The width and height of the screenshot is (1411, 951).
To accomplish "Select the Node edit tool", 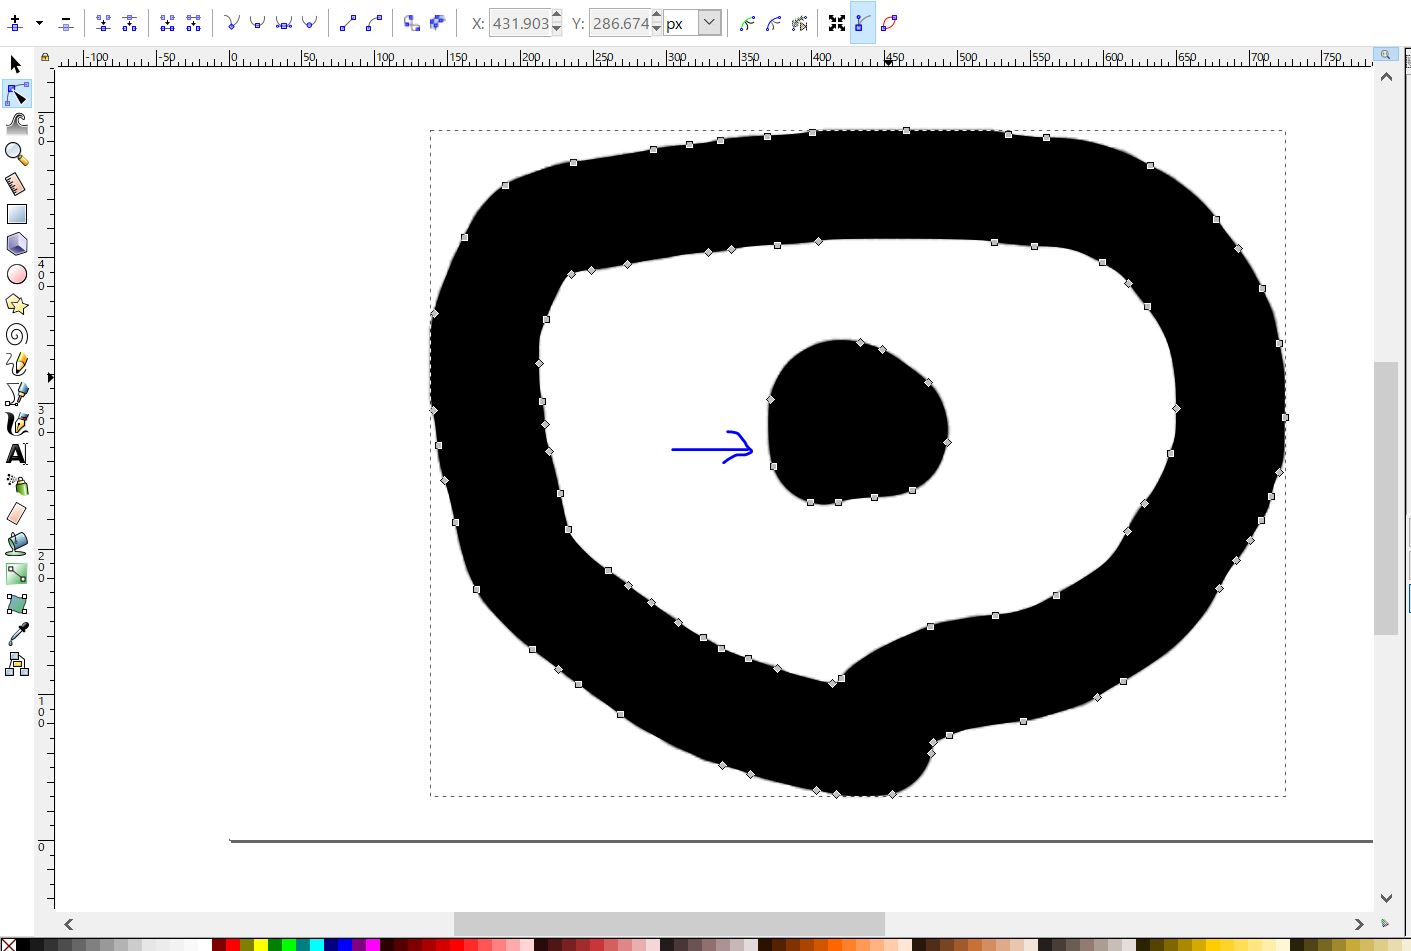I will pos(16,94).
